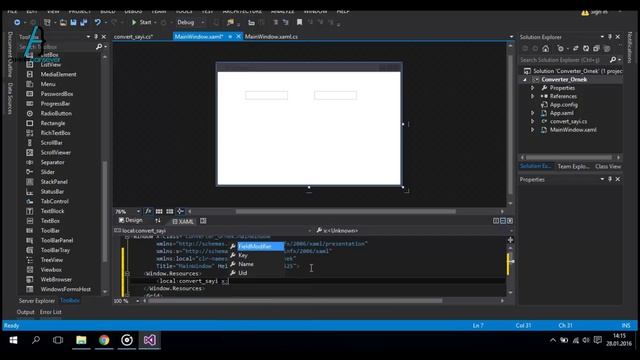This screenshot has width=640, height=360.
Task: Open Chrome from taskbar
Action: [104, 340]
